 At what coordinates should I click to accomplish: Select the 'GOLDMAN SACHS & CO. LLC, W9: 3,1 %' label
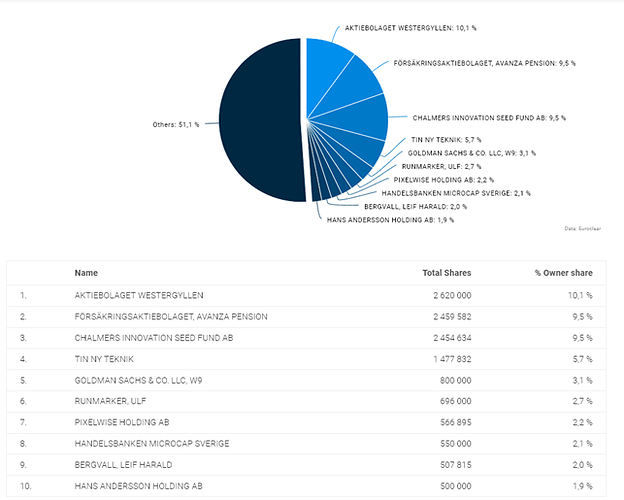[472, 153]
